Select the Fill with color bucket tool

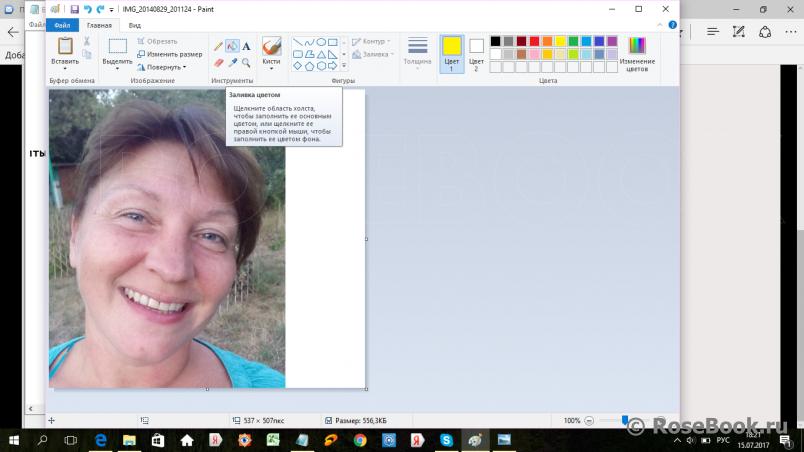click(x=232, y=46)
